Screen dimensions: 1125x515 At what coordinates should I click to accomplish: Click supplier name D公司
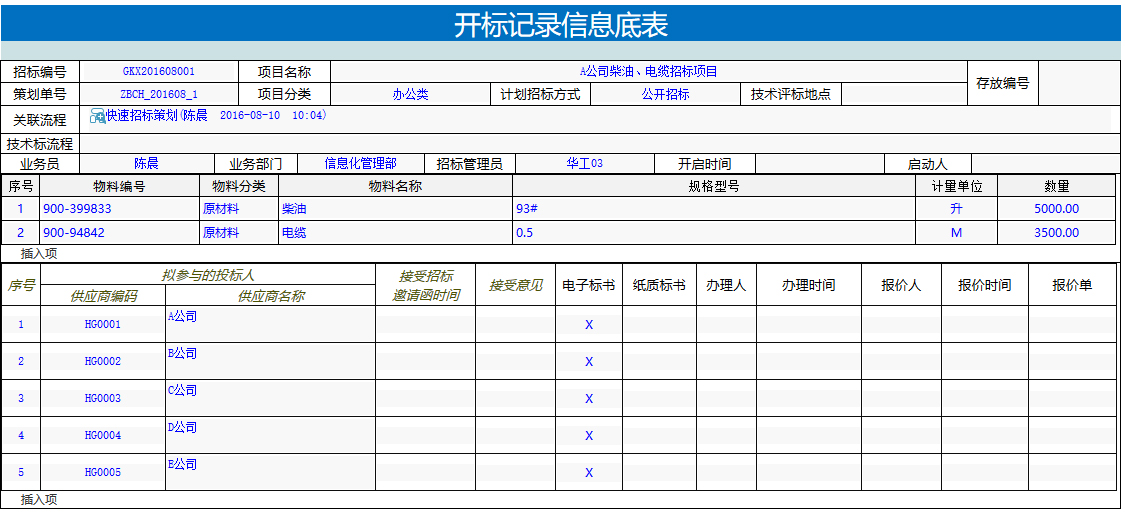[182, 427]
